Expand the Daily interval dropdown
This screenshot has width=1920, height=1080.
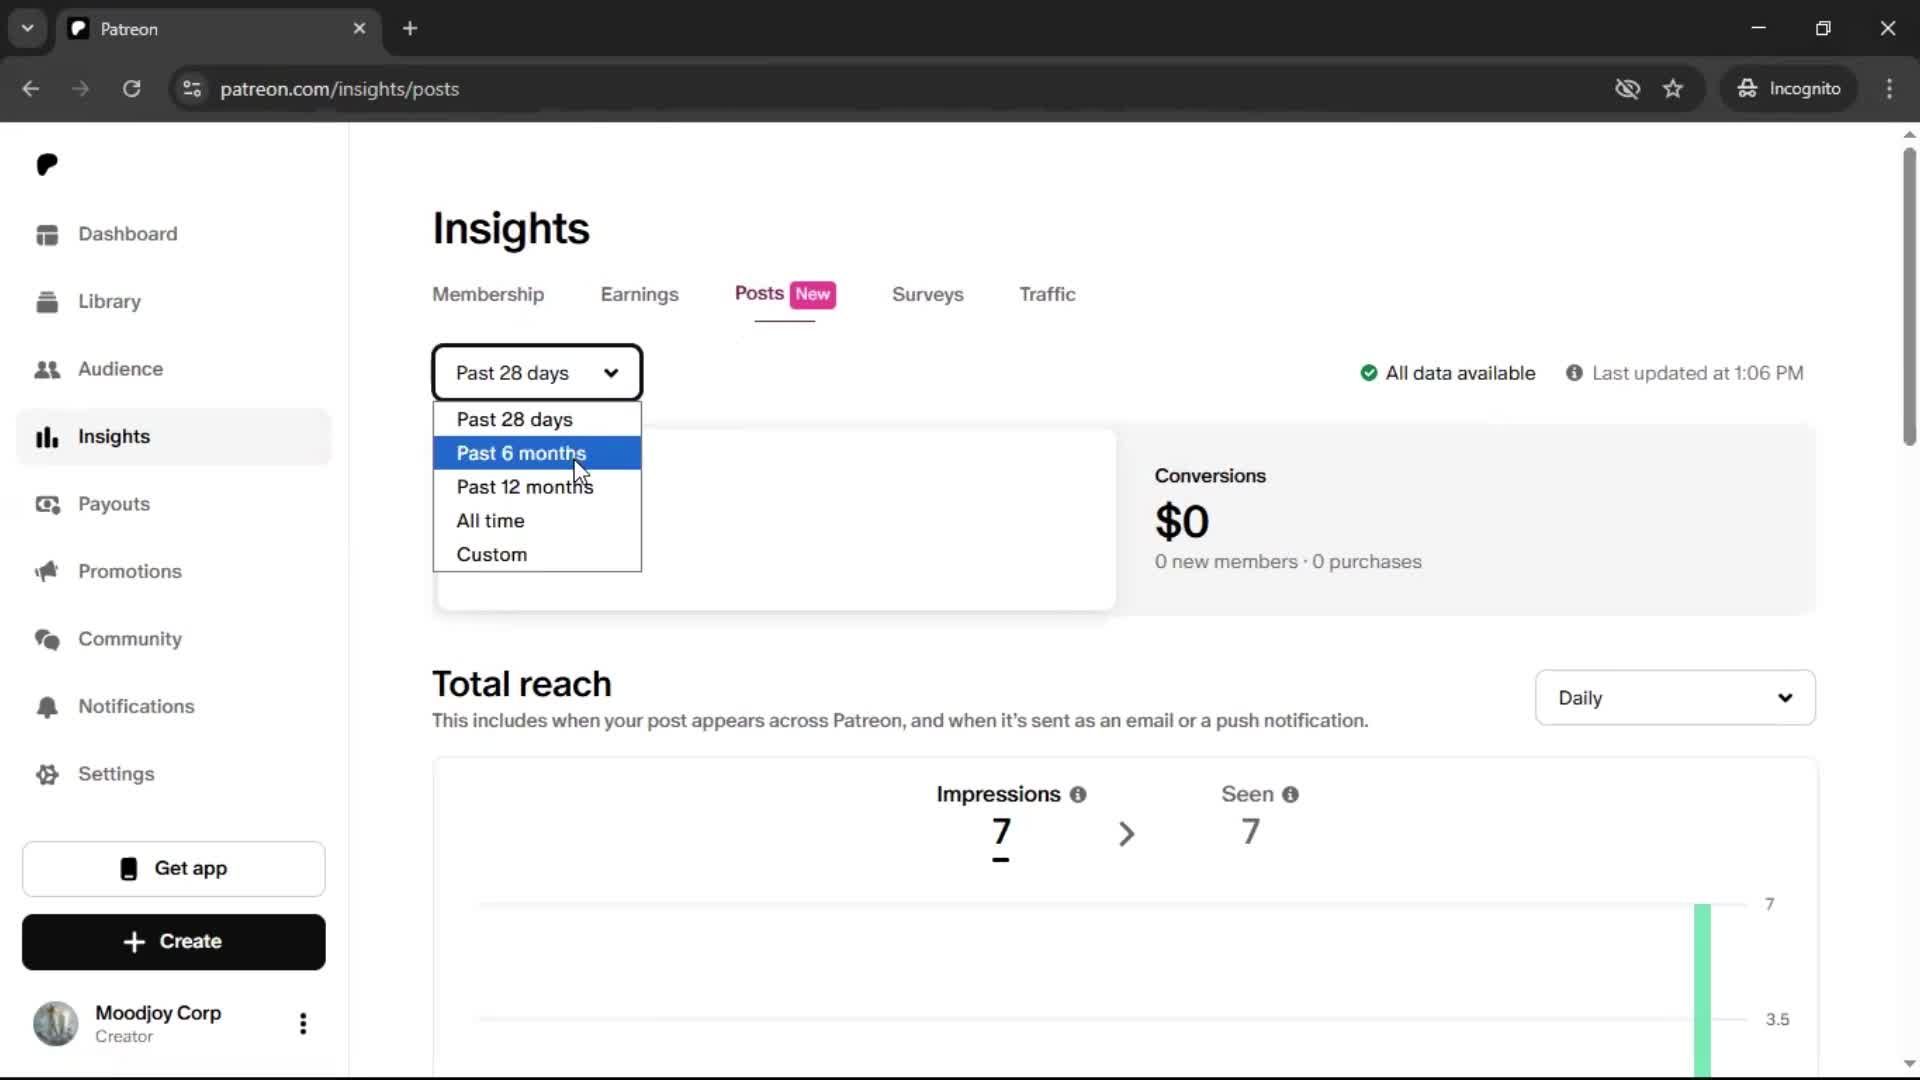(x=1675, y=698)
